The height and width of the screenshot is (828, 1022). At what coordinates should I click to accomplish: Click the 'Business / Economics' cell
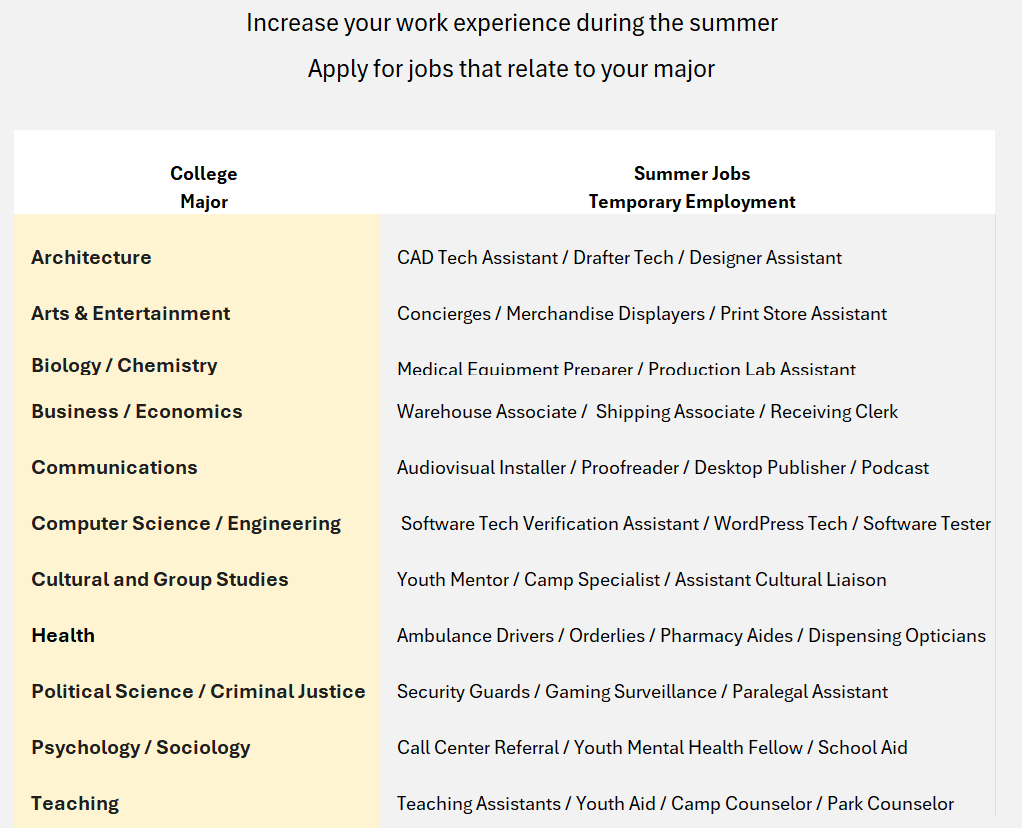pos(136,412)
